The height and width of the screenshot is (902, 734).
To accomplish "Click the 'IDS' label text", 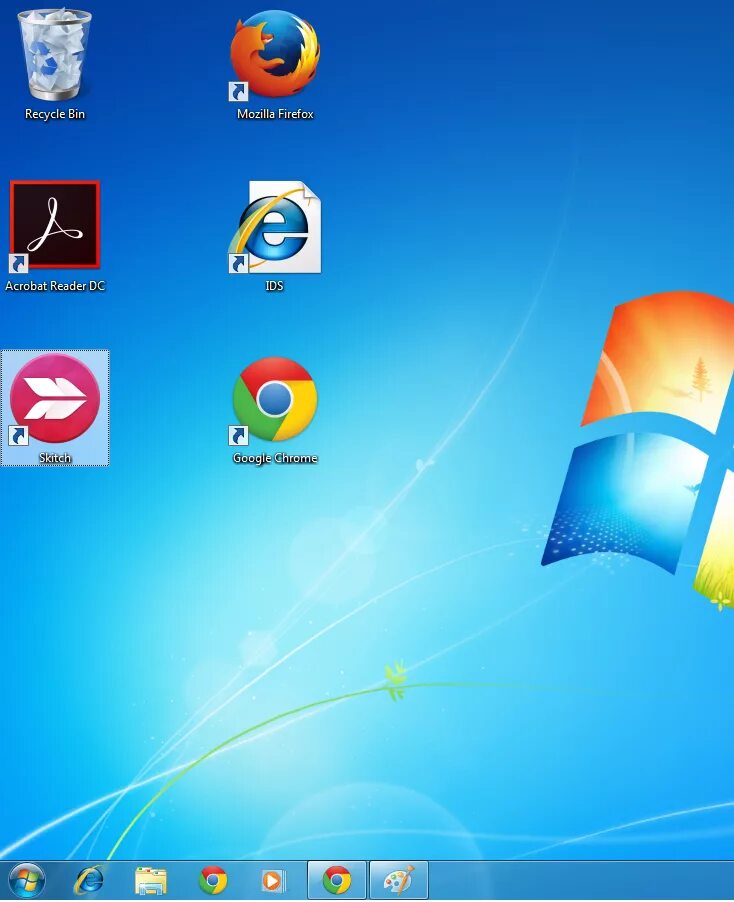I will coord(274,285).
